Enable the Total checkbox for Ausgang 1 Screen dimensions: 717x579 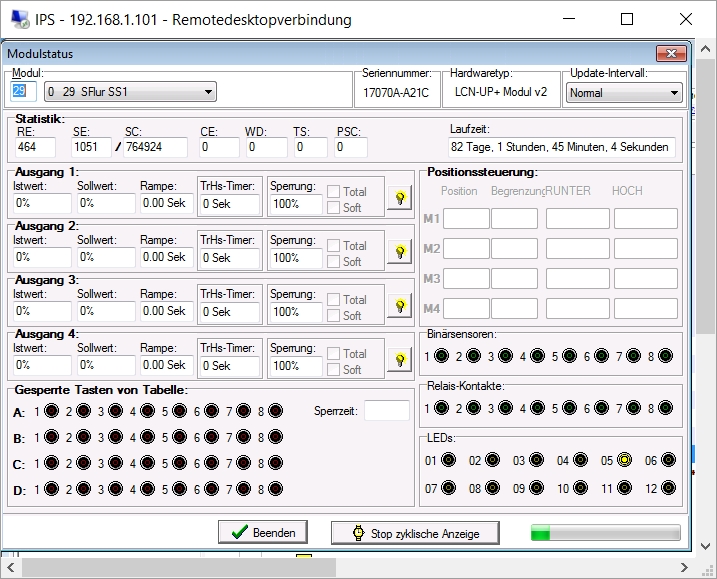pyautogui.click(x=334, y=192)
